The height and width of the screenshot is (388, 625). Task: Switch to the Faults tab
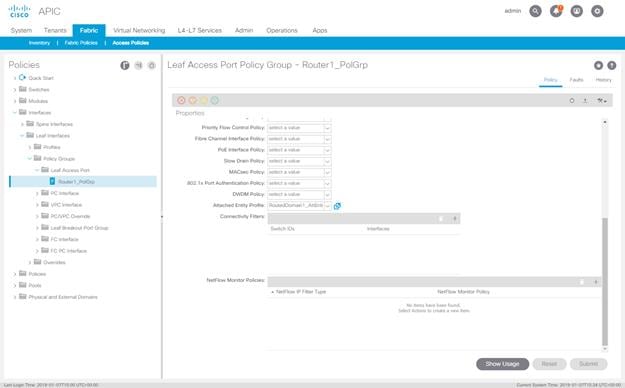pos(576,80)
